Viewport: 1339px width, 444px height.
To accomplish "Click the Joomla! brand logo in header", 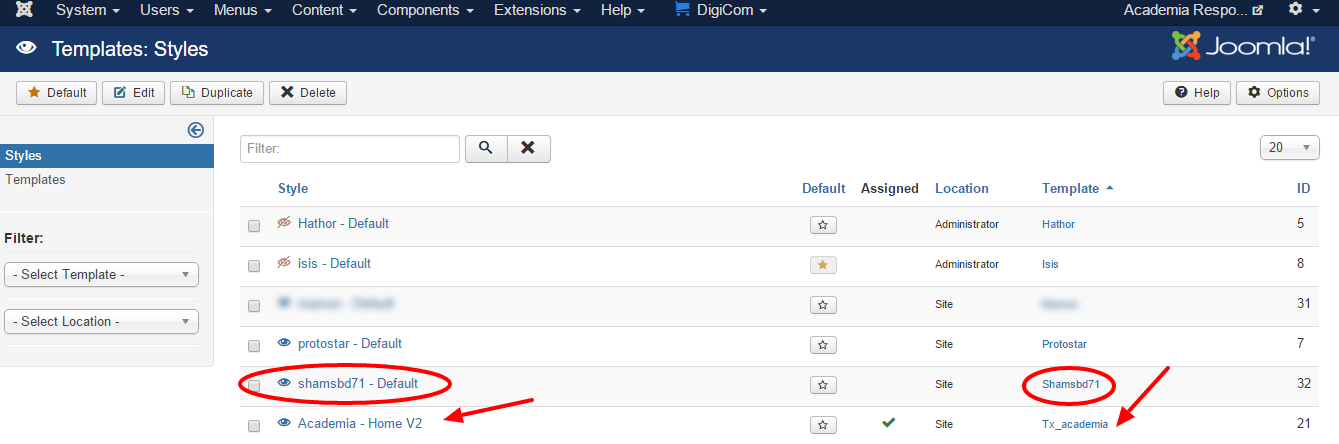I will [x=1243, y=46].
